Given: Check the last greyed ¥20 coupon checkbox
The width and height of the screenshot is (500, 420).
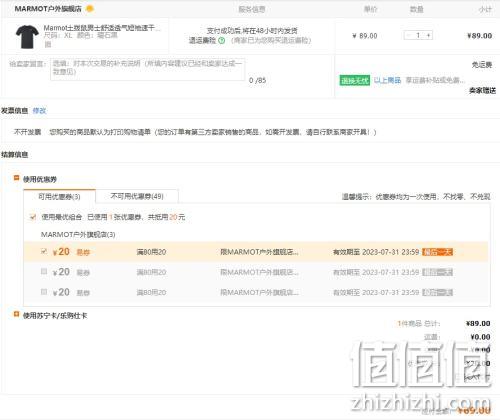Looking at the screenshot, I should [x=44, y=292].
